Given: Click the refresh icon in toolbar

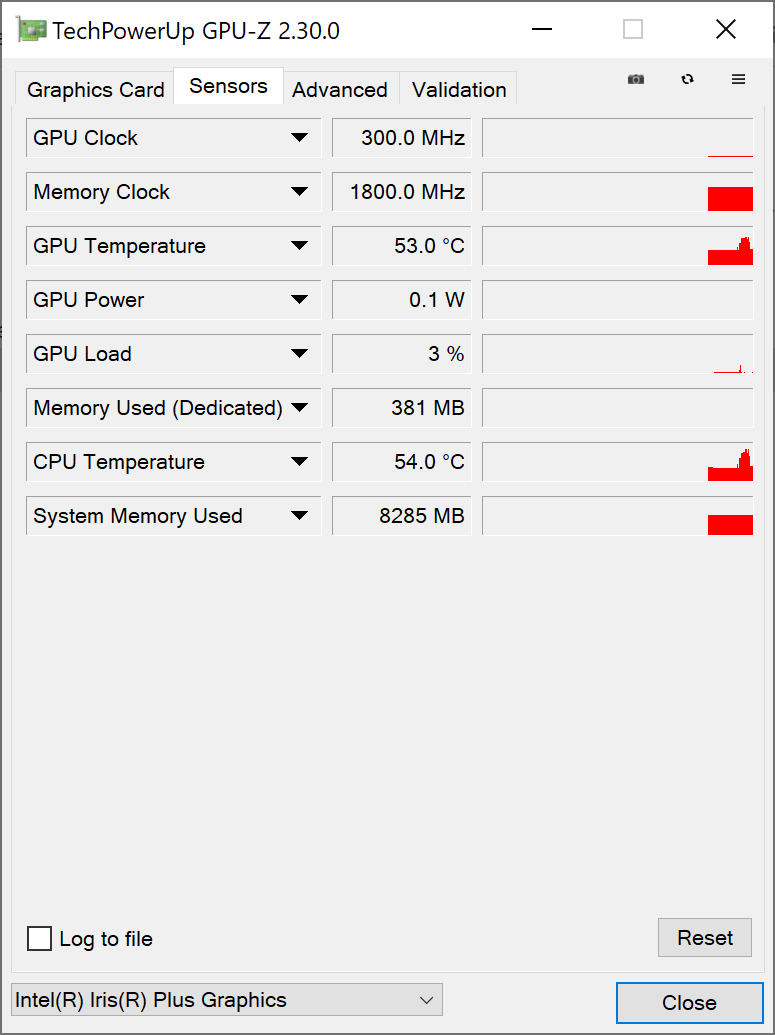Looking at the screenshot, I should click(x=687, y=79).
